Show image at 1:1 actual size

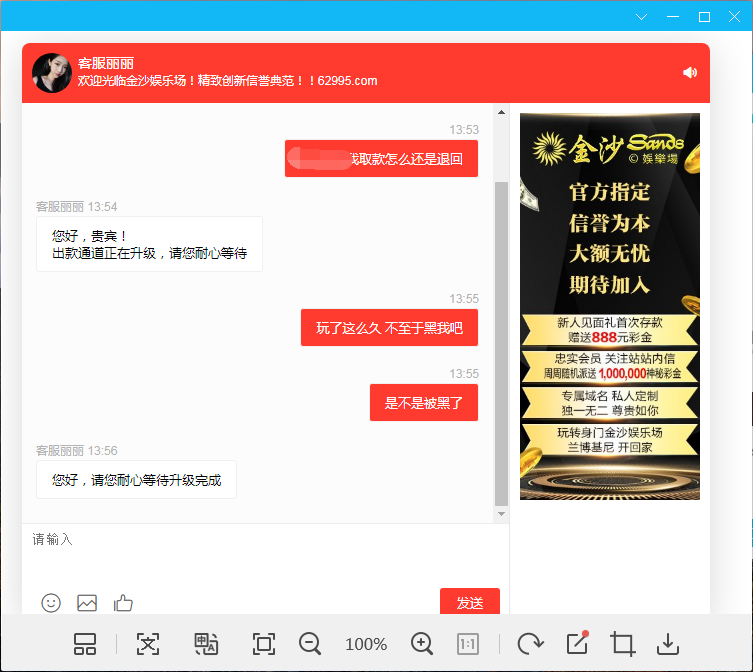point(468,644)
